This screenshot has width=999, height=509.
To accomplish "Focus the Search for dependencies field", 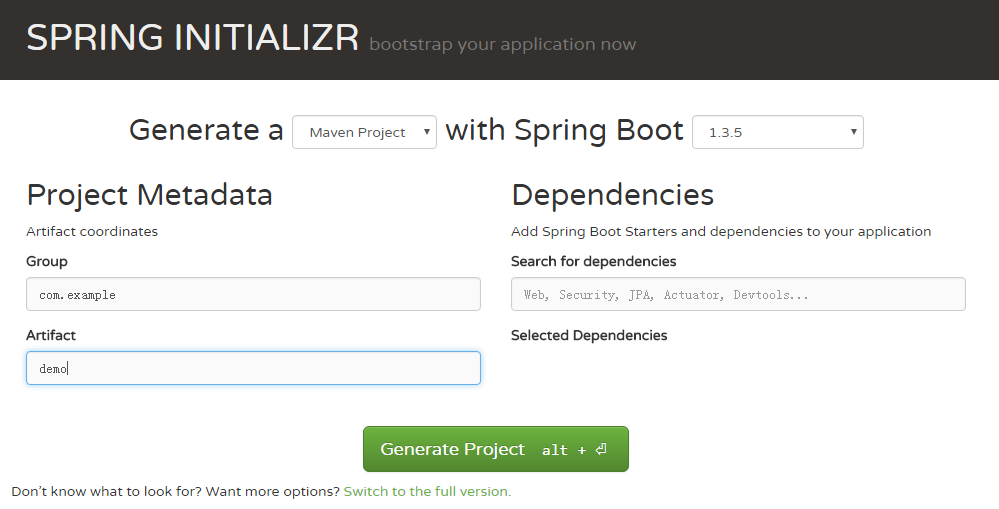I will 738,294.
